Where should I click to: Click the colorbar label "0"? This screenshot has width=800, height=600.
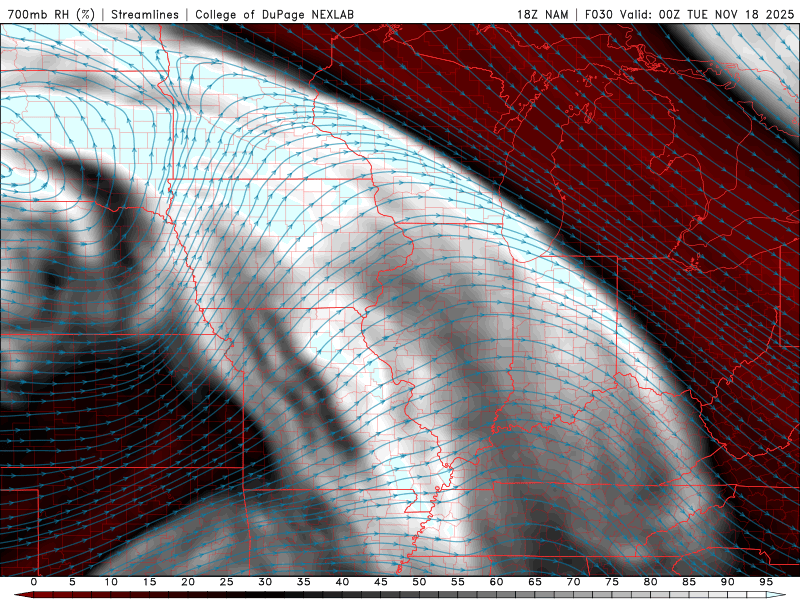click(x=34, y=582)
